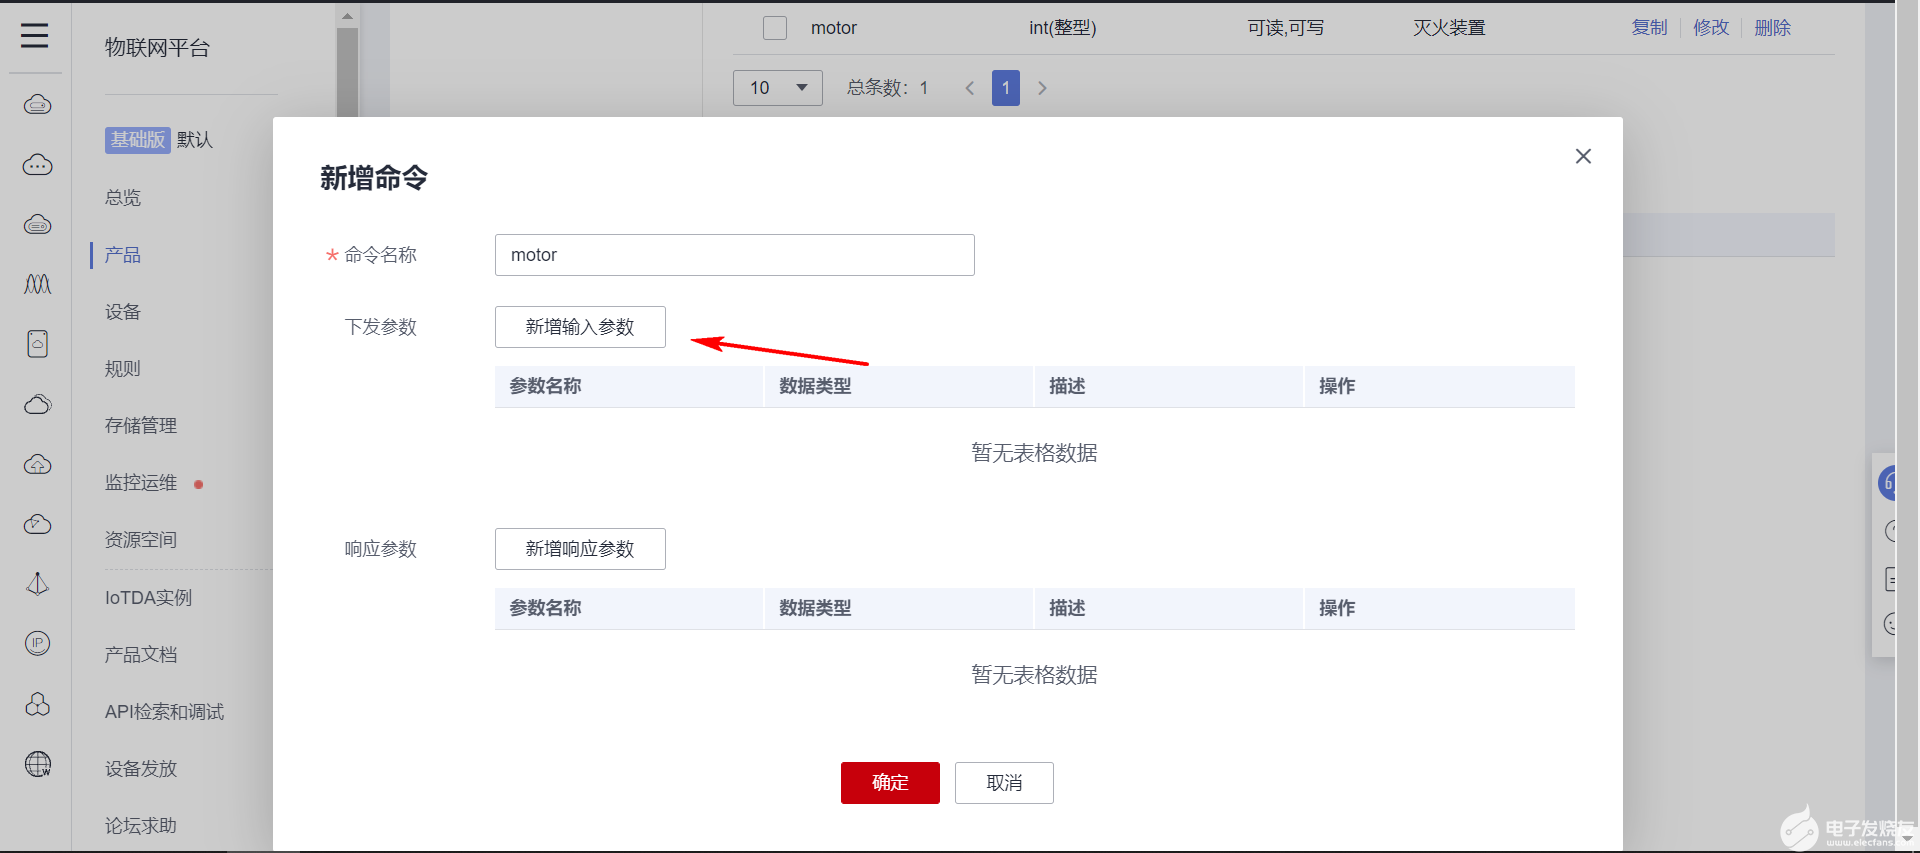Go to the next page arrow

1042,88
